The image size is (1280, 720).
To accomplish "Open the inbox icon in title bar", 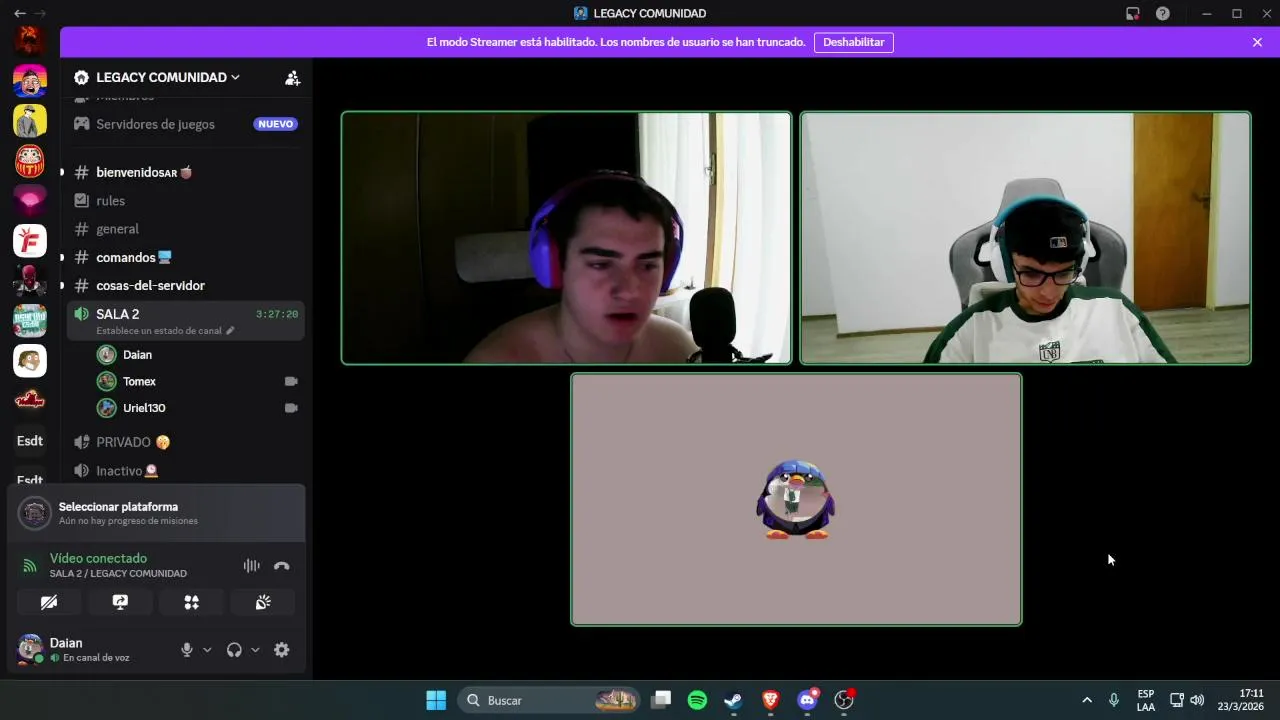I will point(1133,13).
